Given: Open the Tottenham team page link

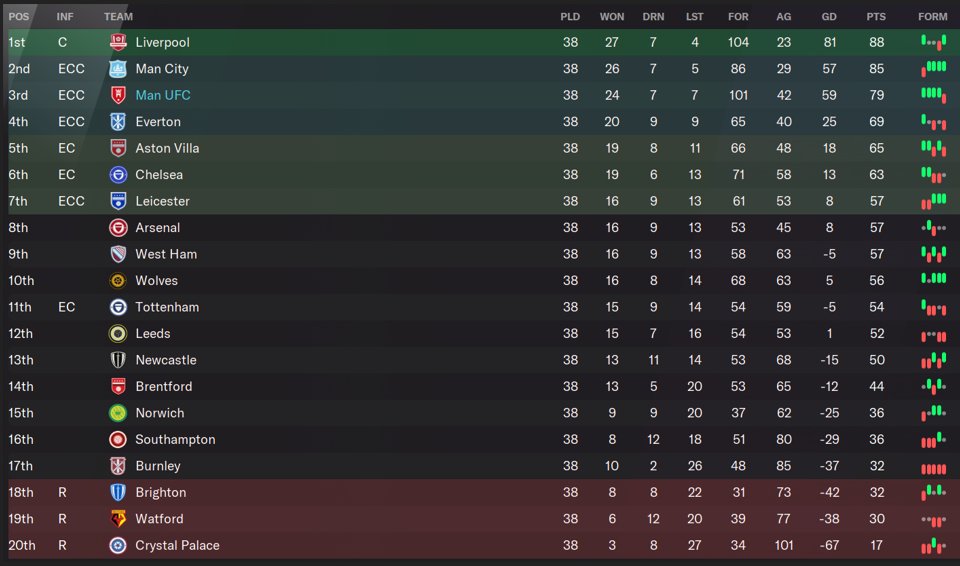Looking at the screenshot, I should [x=167, y=307].
